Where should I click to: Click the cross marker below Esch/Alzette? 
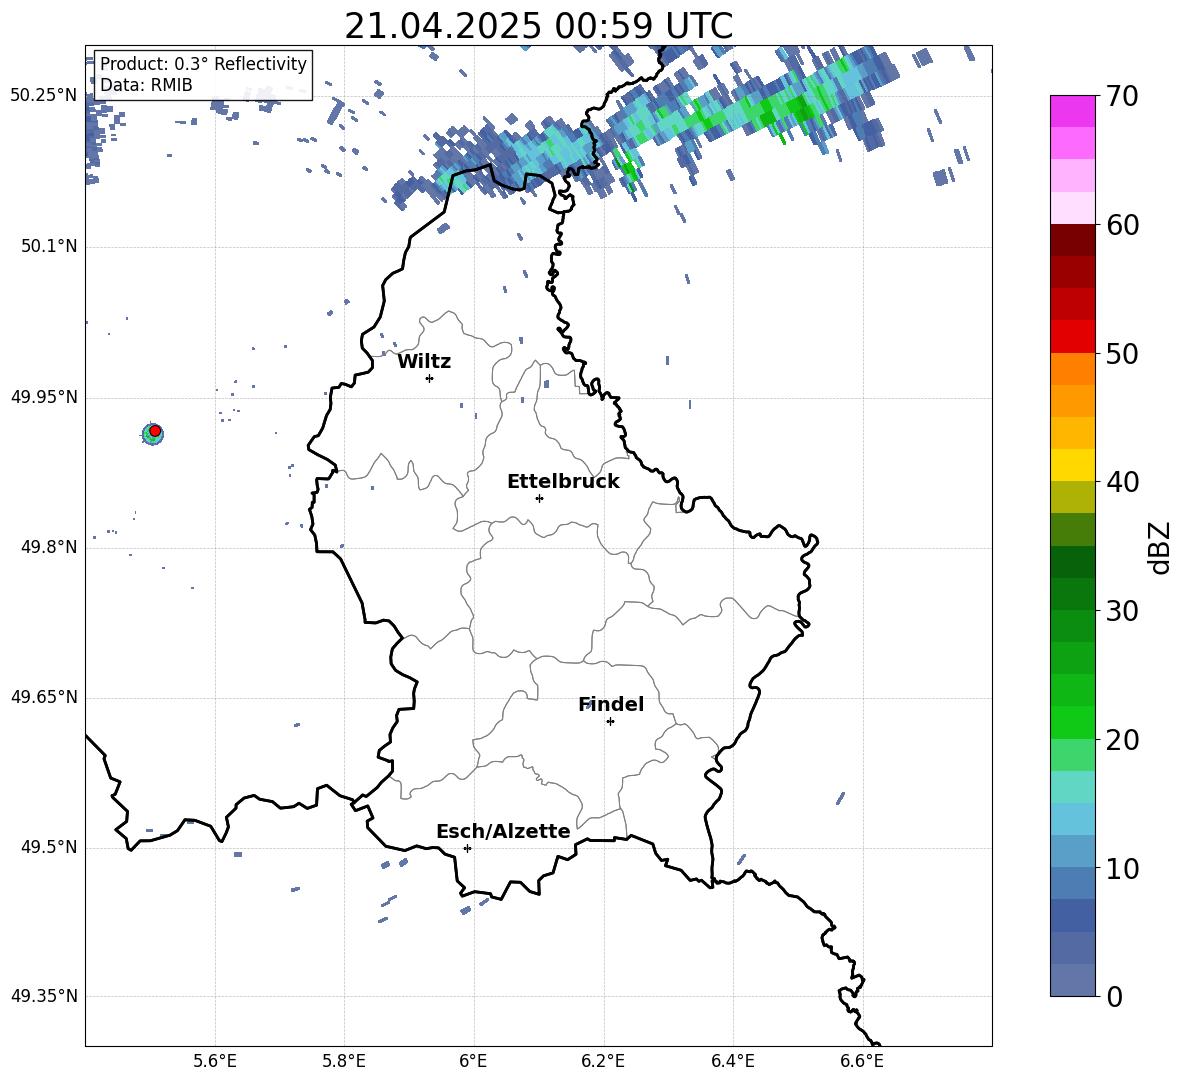click(x=467, y=848)
